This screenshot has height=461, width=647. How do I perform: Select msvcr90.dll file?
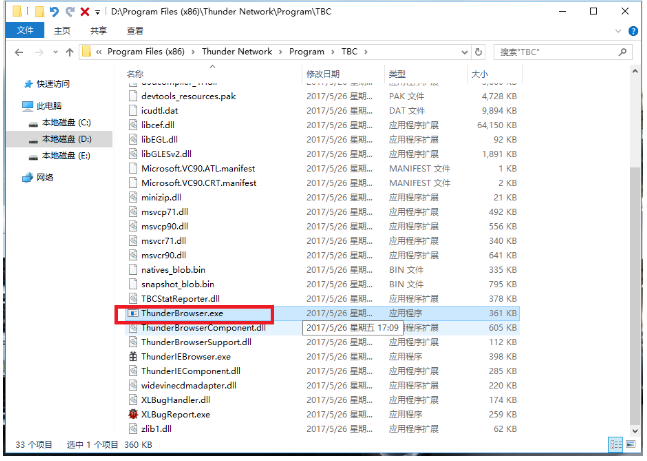[163, 255]
